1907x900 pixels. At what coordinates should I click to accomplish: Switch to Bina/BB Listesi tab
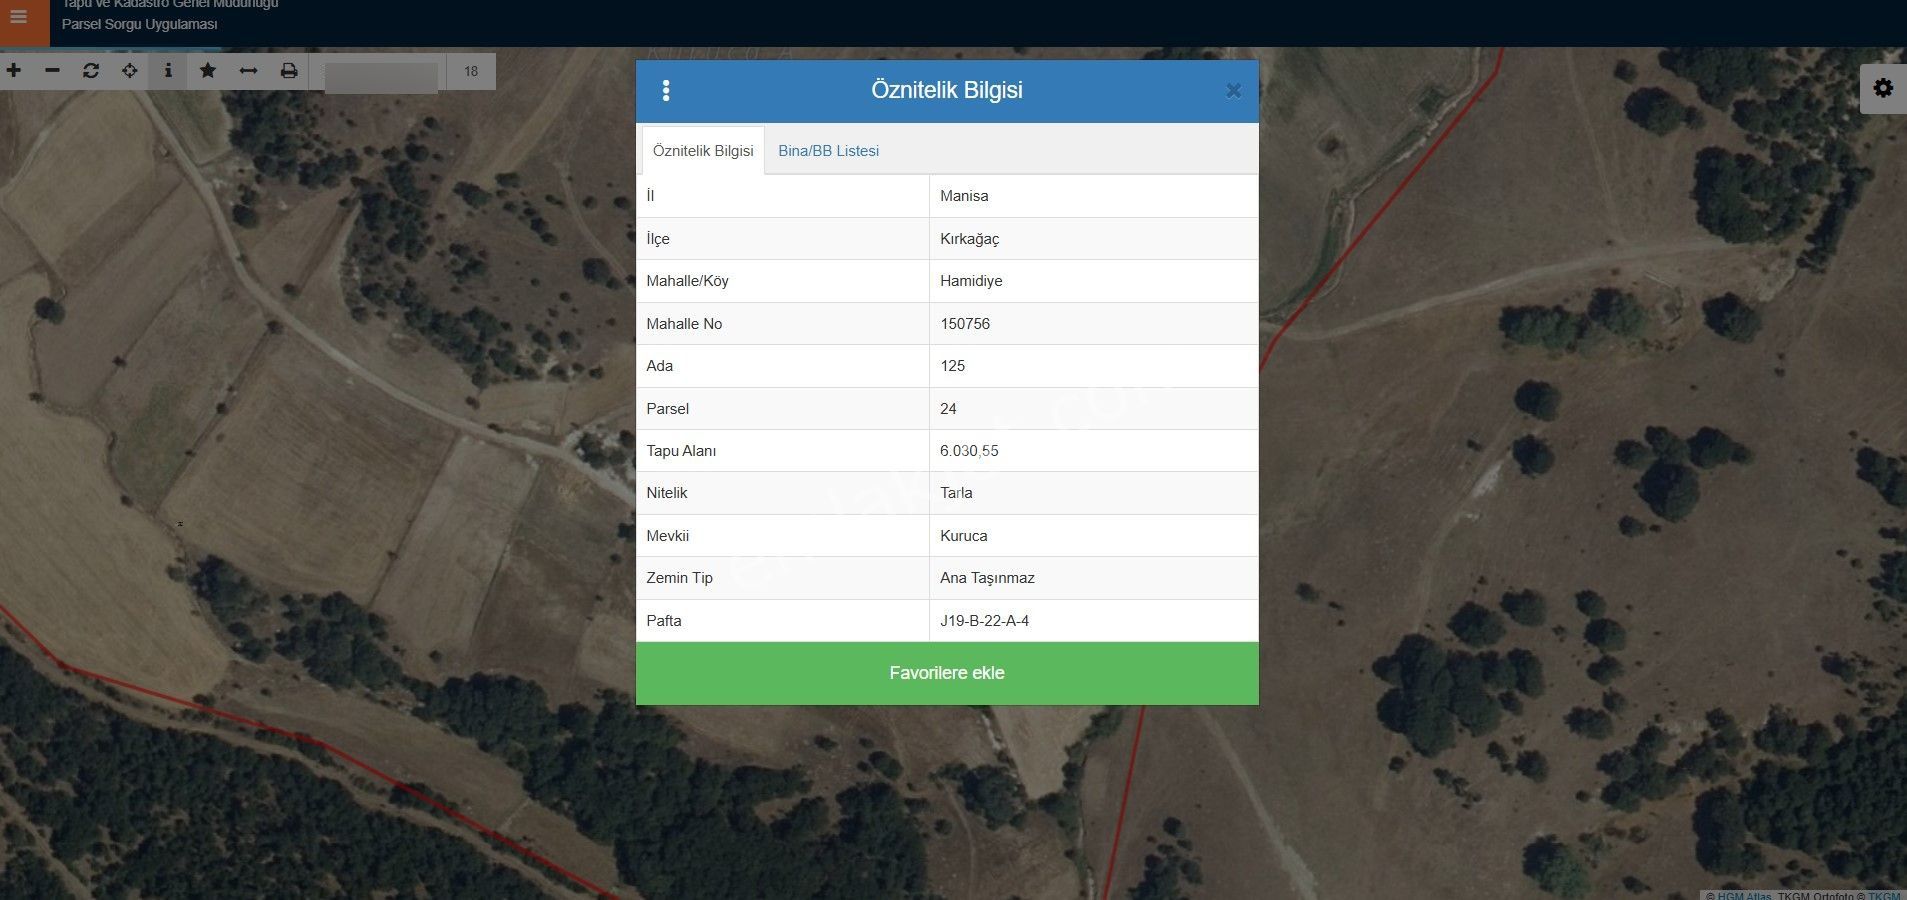(828, 151)
